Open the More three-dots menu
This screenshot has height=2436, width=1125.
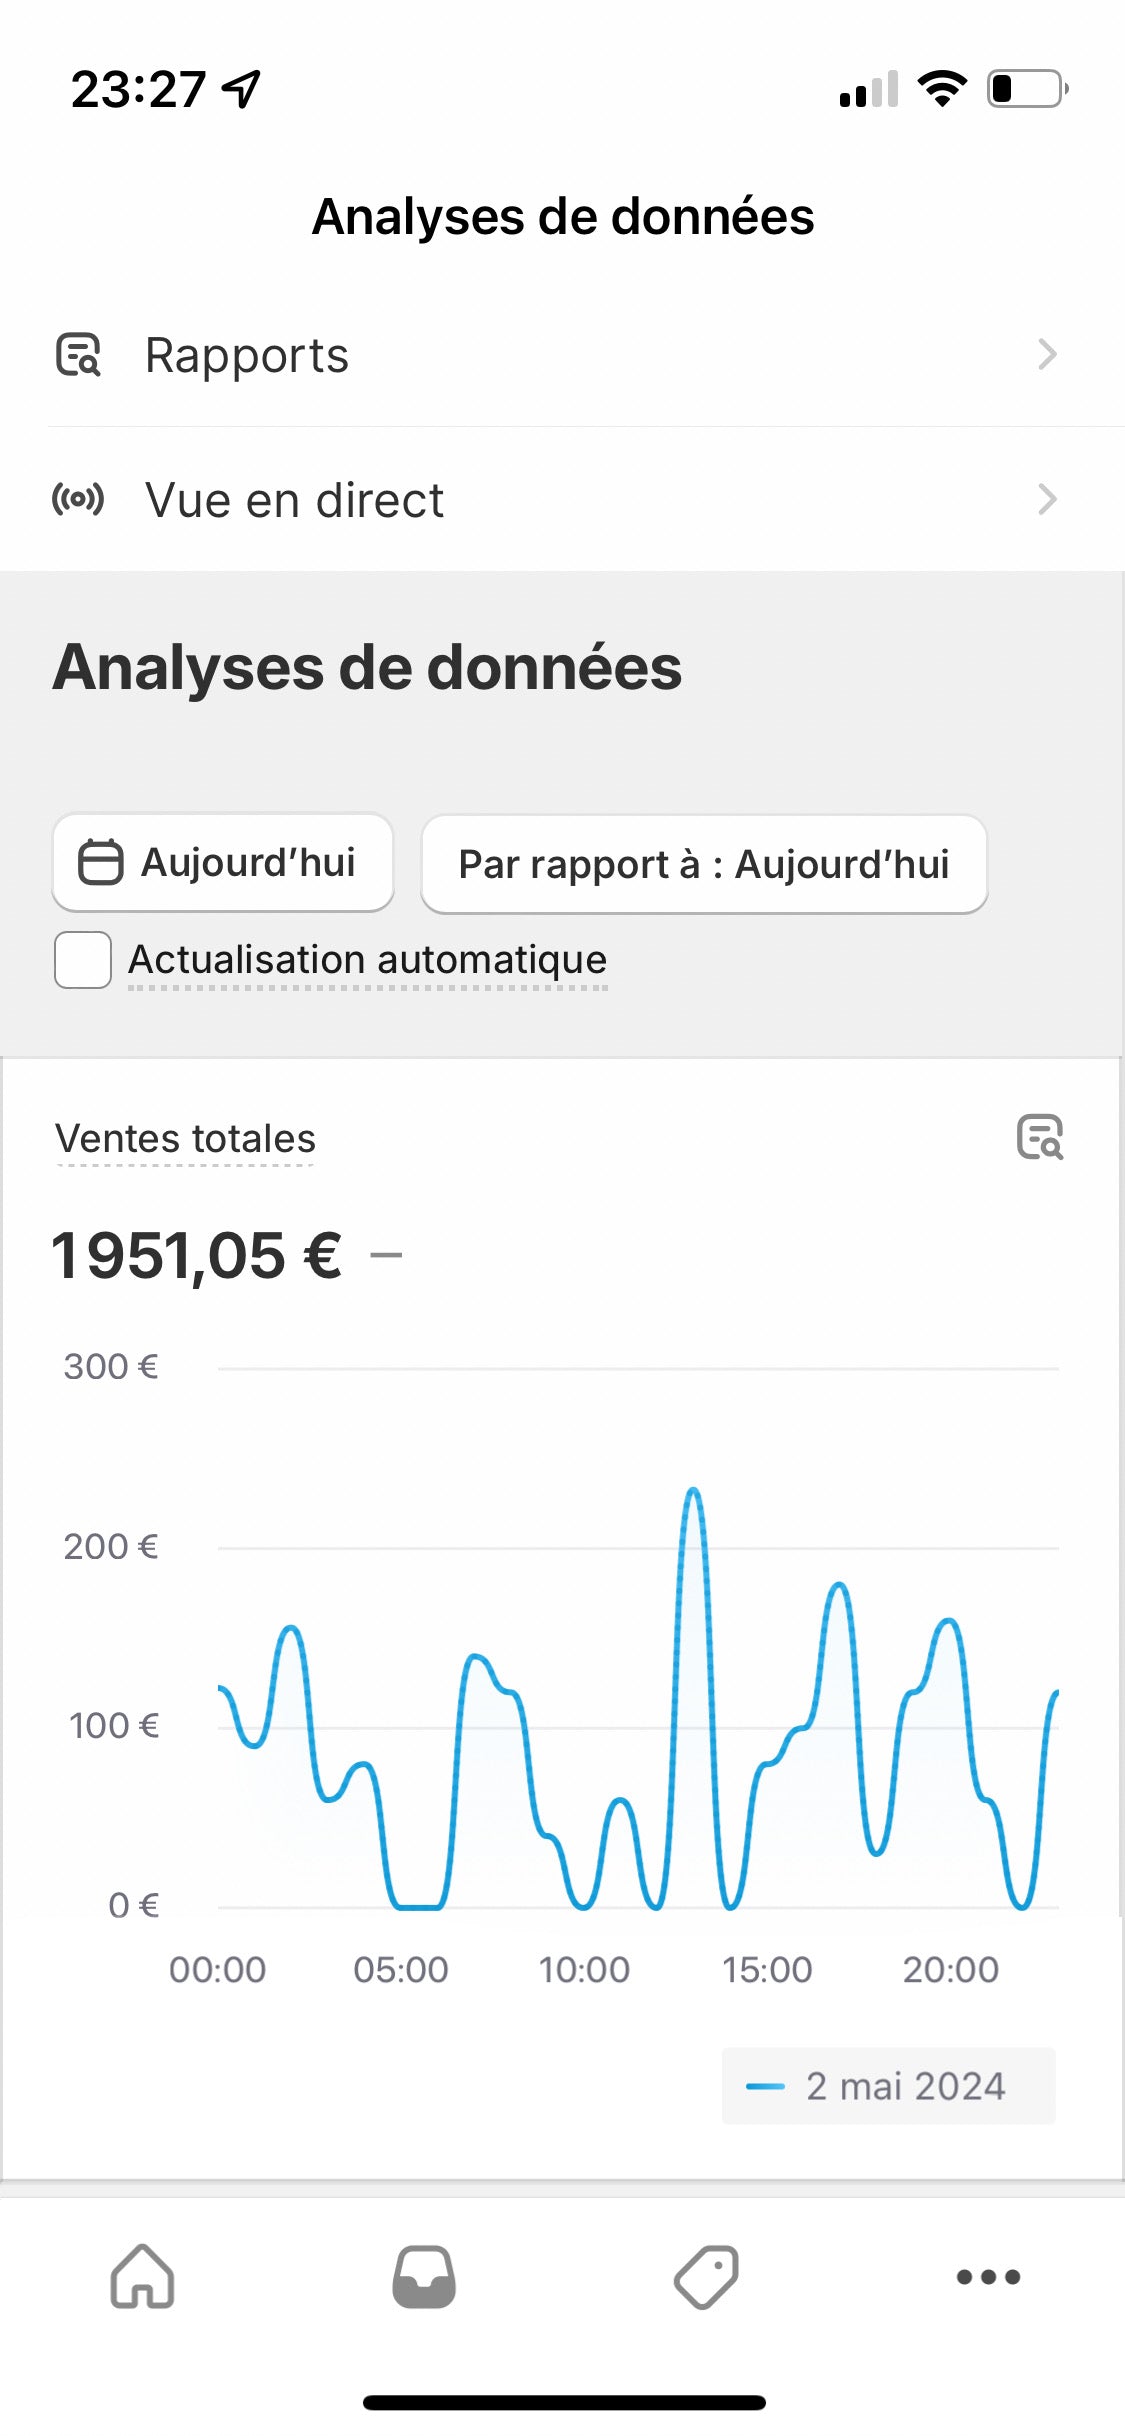pyautogui.click(x=988, y=2277)
